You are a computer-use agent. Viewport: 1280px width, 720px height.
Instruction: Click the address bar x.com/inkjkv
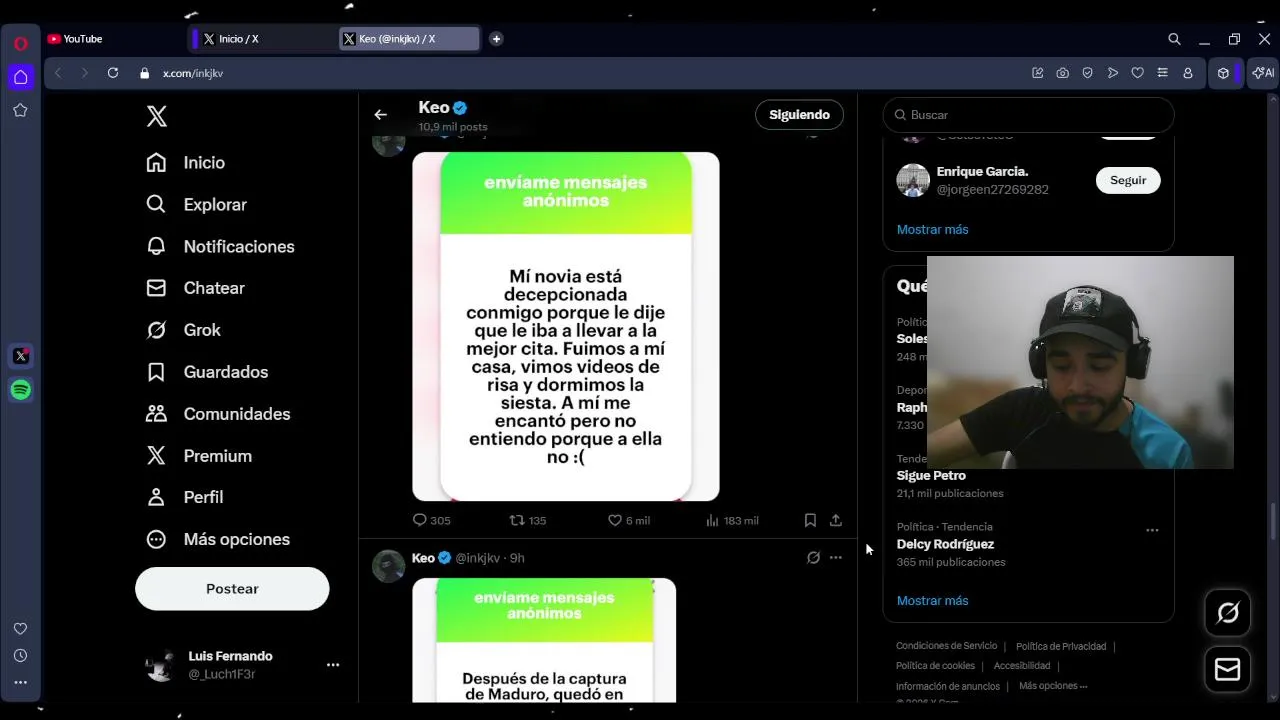coord(193,73)
